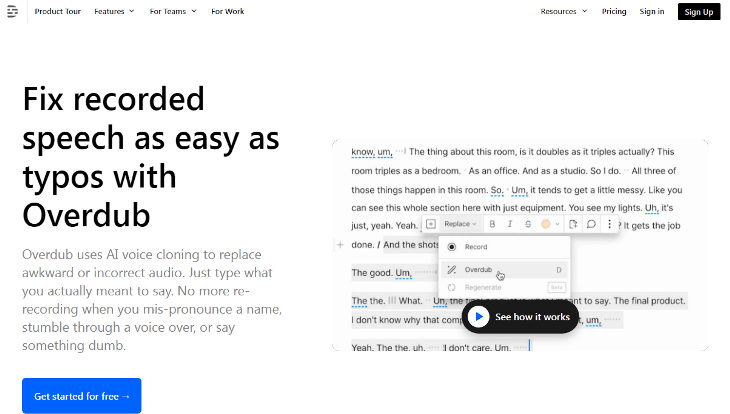Click the add scene plus icon in toolbar
Screen dimensions: 730x414
click(x=431, y=224)
